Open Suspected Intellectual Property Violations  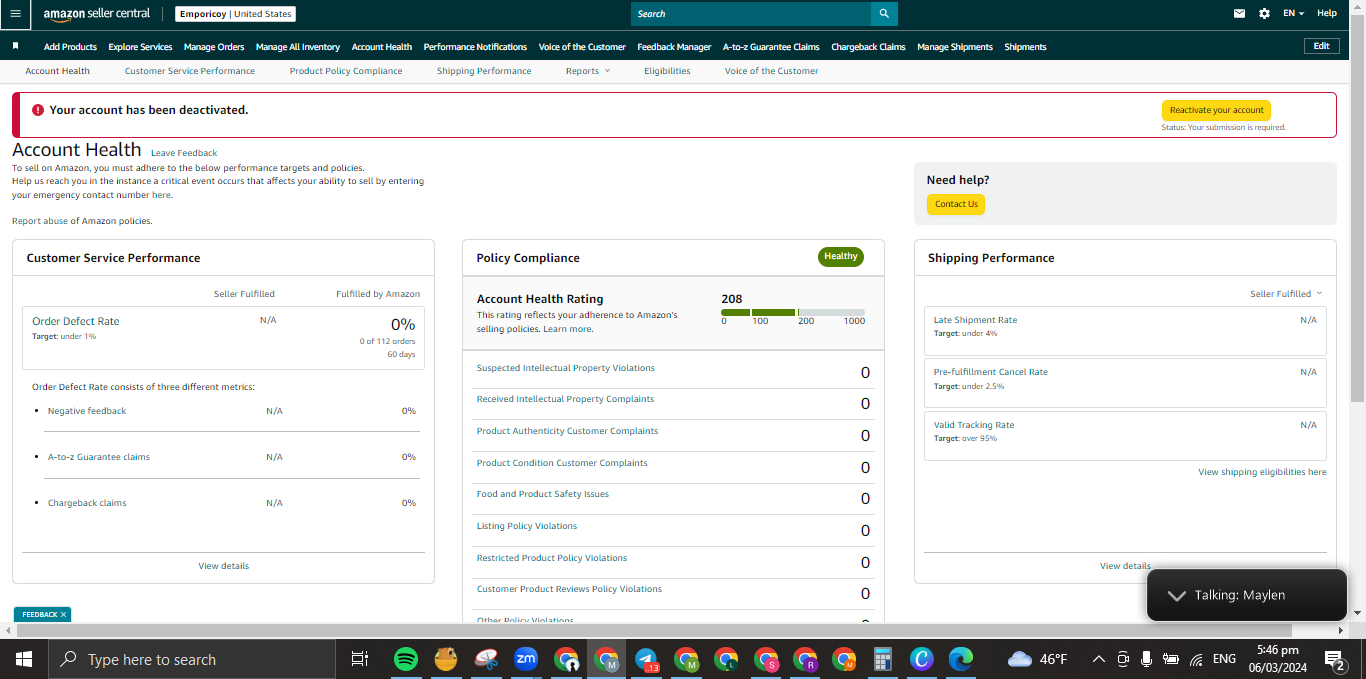click(566, 368)
